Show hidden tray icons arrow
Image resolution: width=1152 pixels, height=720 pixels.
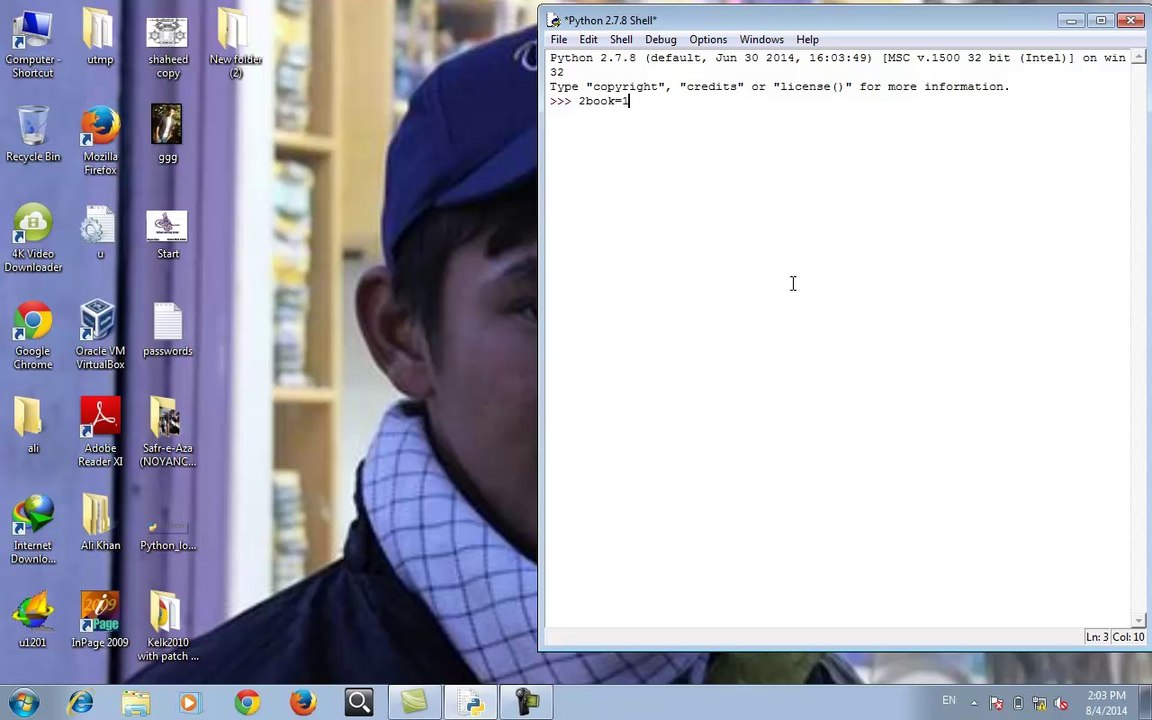point(974,703)
